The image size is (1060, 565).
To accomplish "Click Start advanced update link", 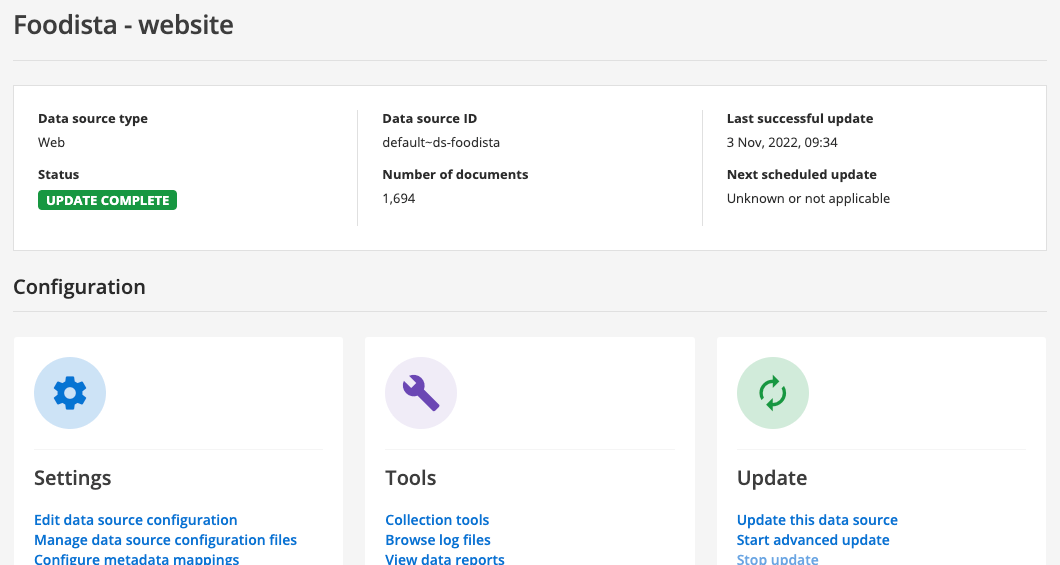I will (x=813, y=540).
